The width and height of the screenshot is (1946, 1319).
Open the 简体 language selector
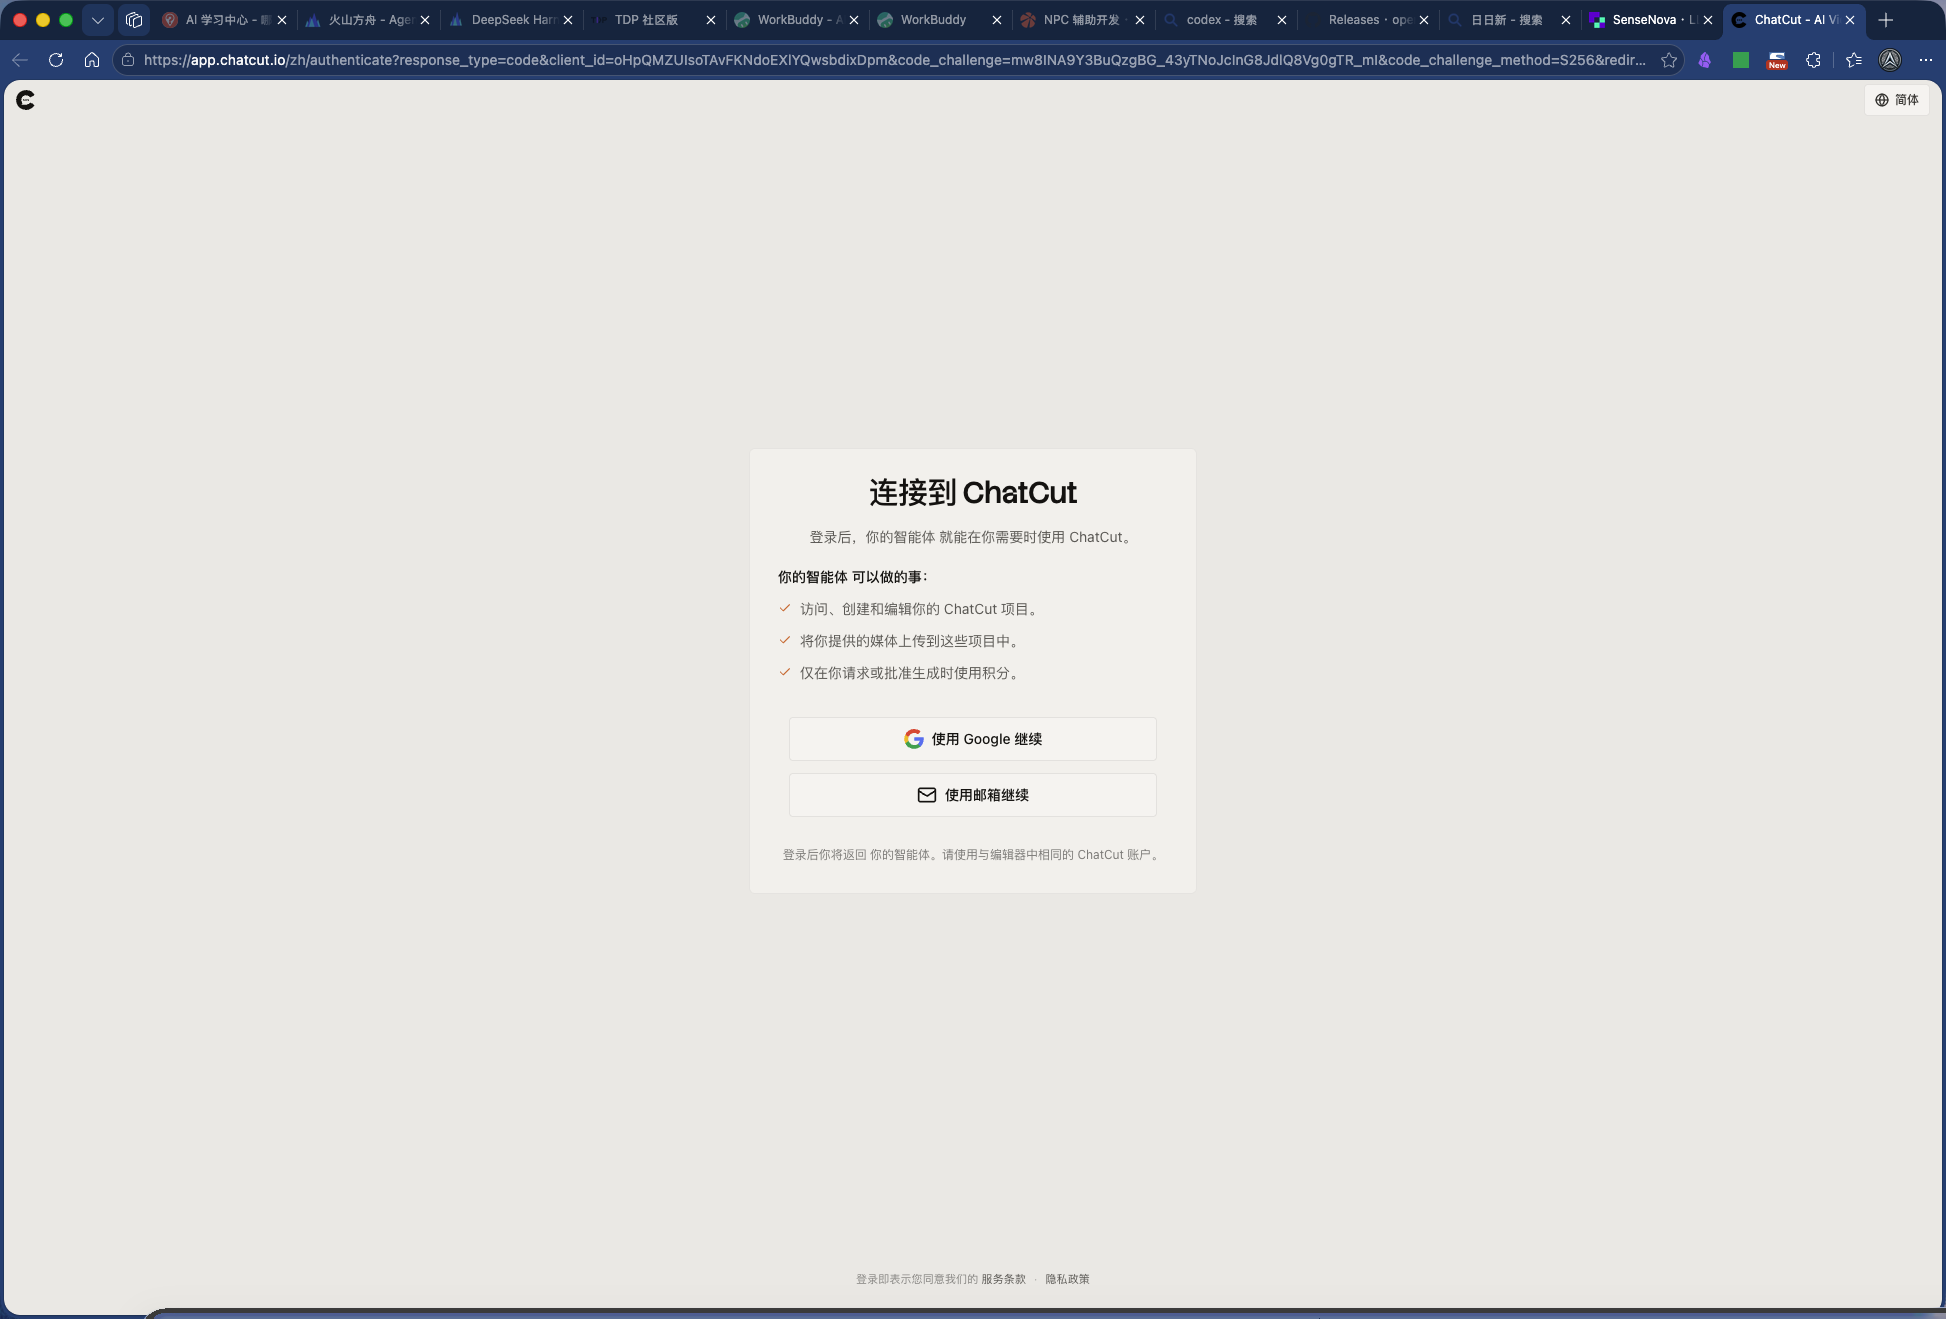1896,100
